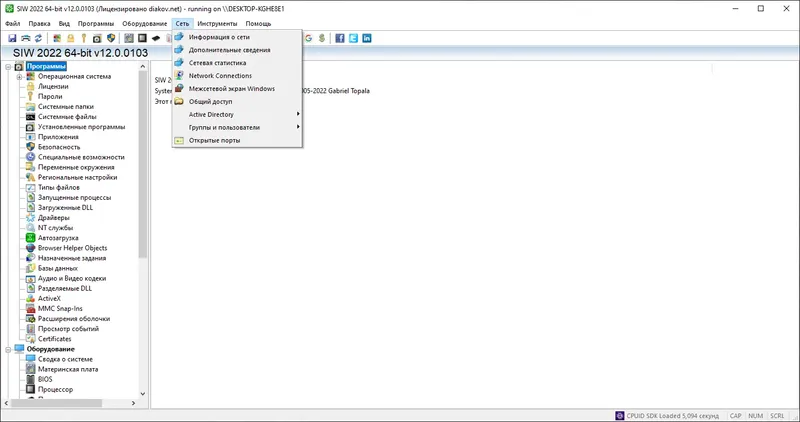Click the CPUID SDK status bar icon
Viewport: 800px width, 422px height.
click(619, 416)
